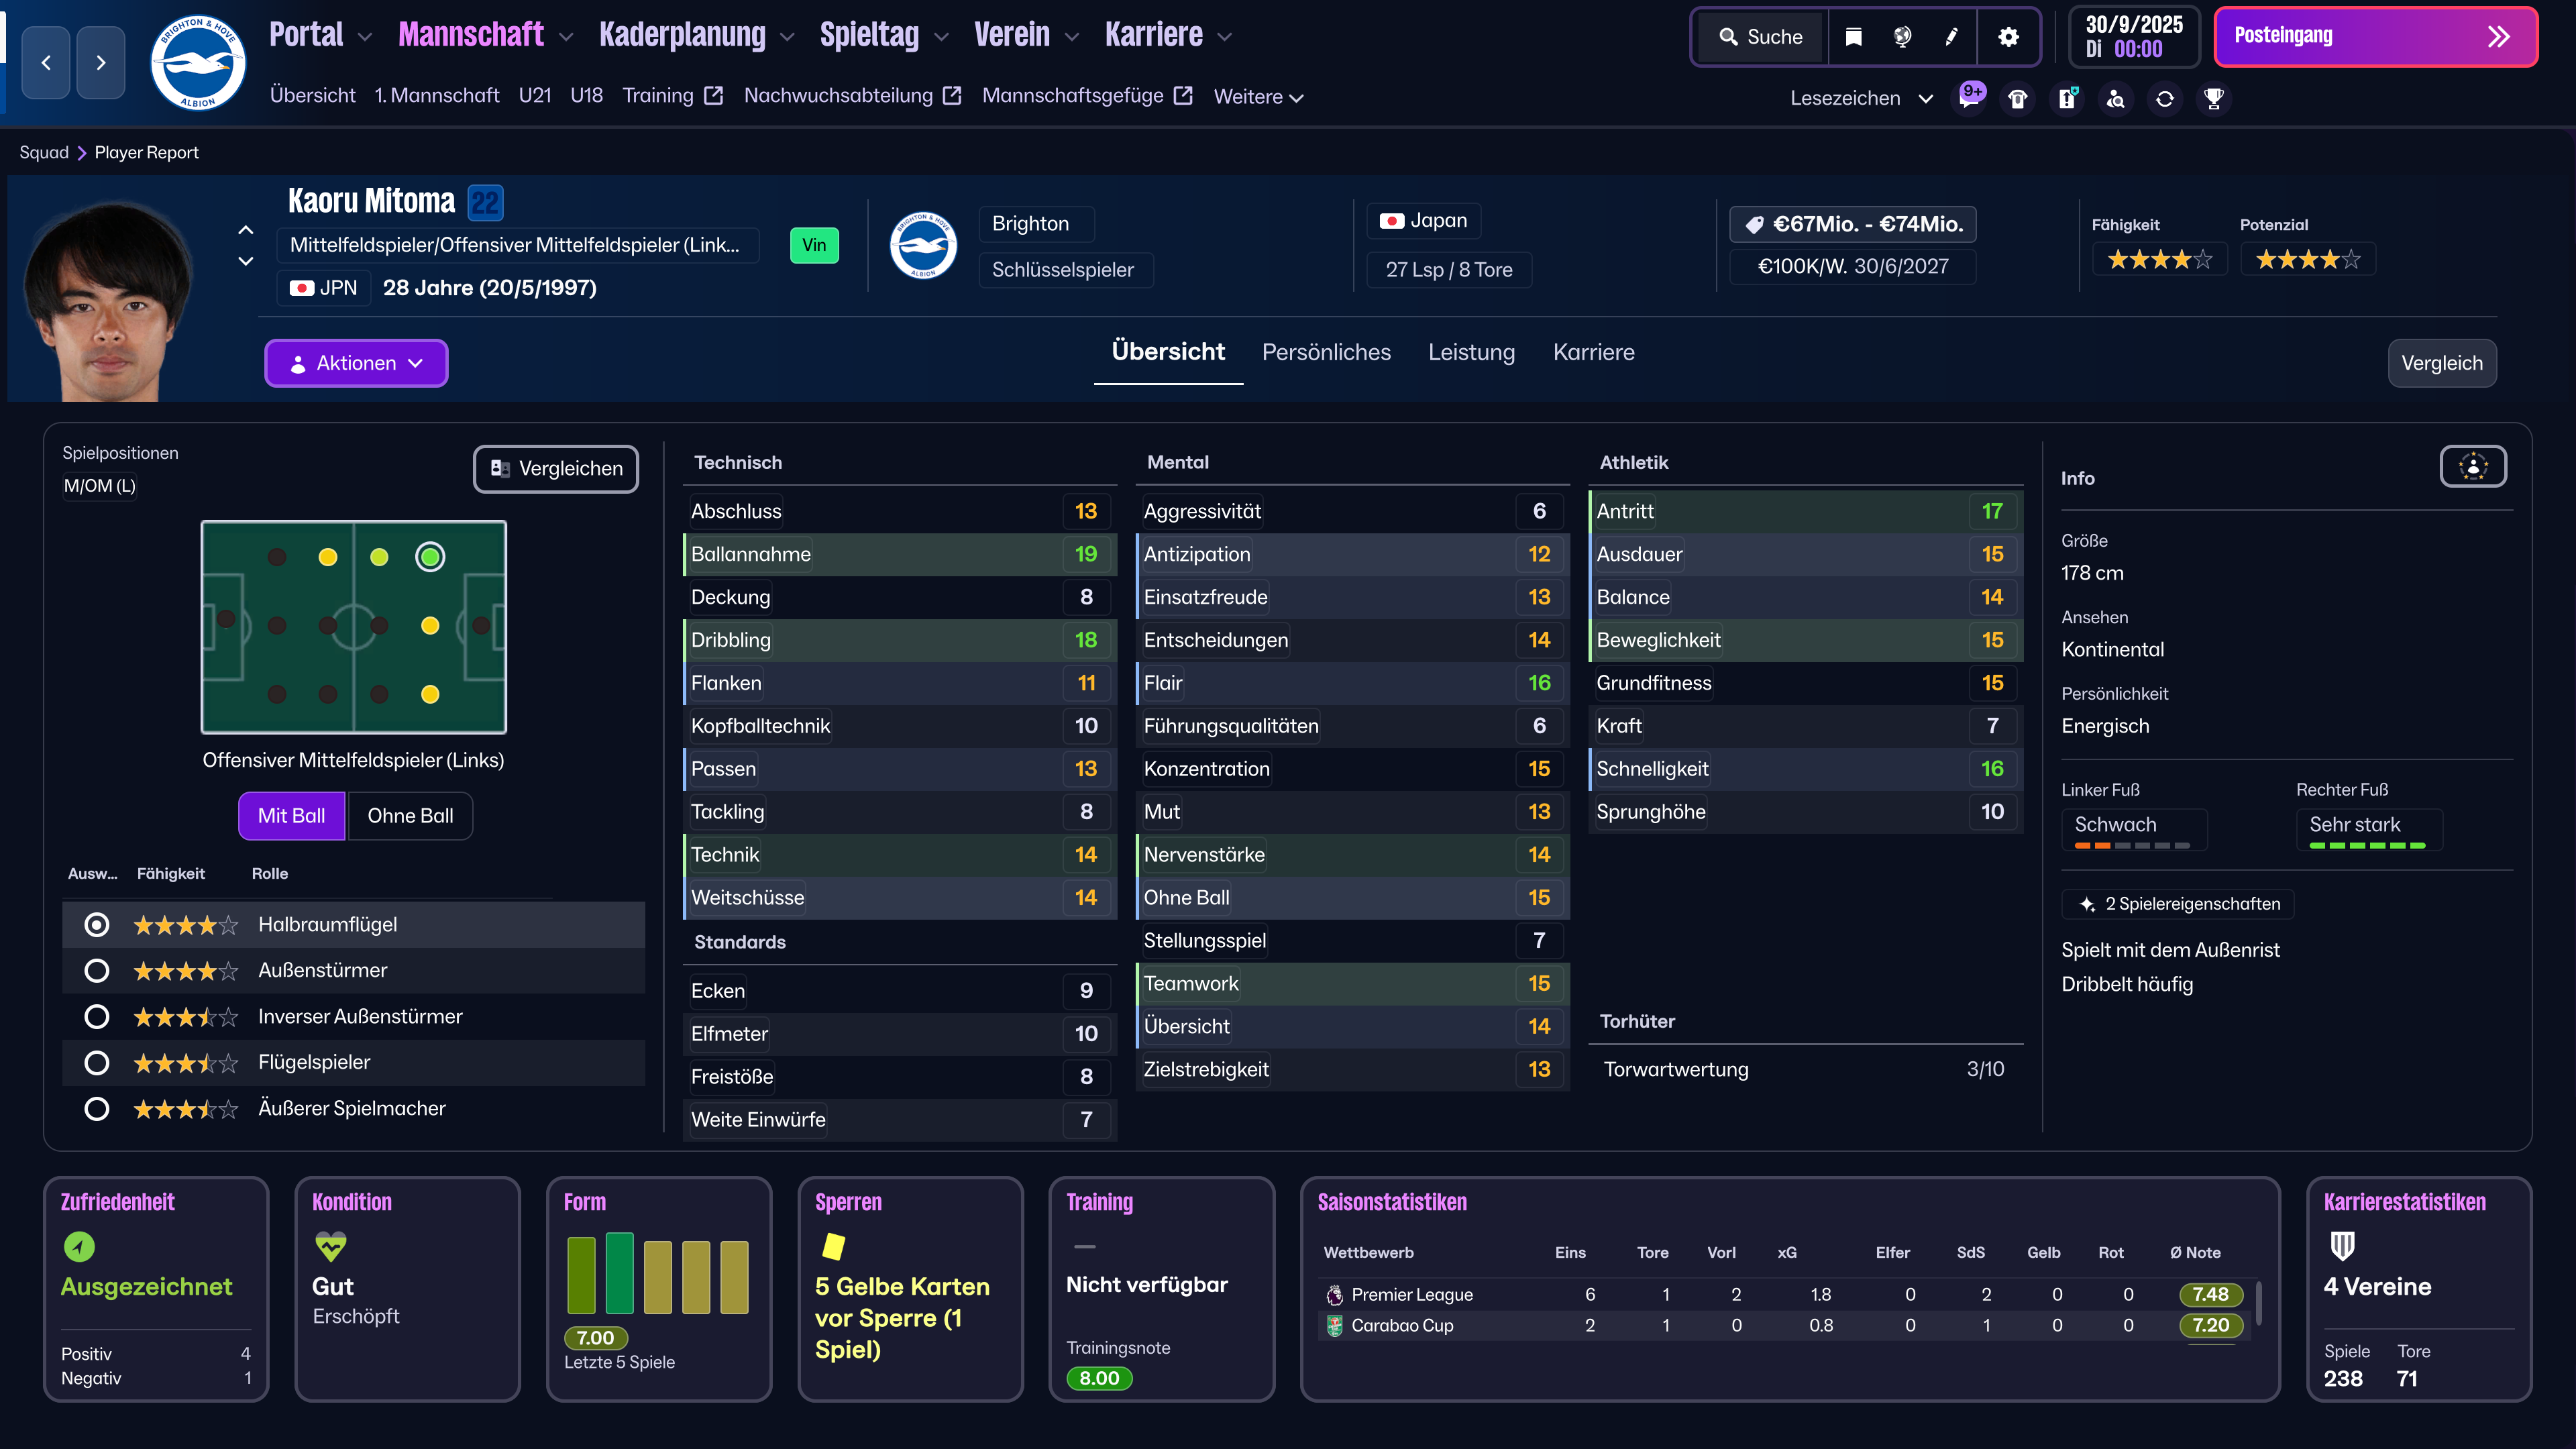Screen dimensions: 2576x1449
Task: Click the player search scouting icon
Action: click(2116, 98)
